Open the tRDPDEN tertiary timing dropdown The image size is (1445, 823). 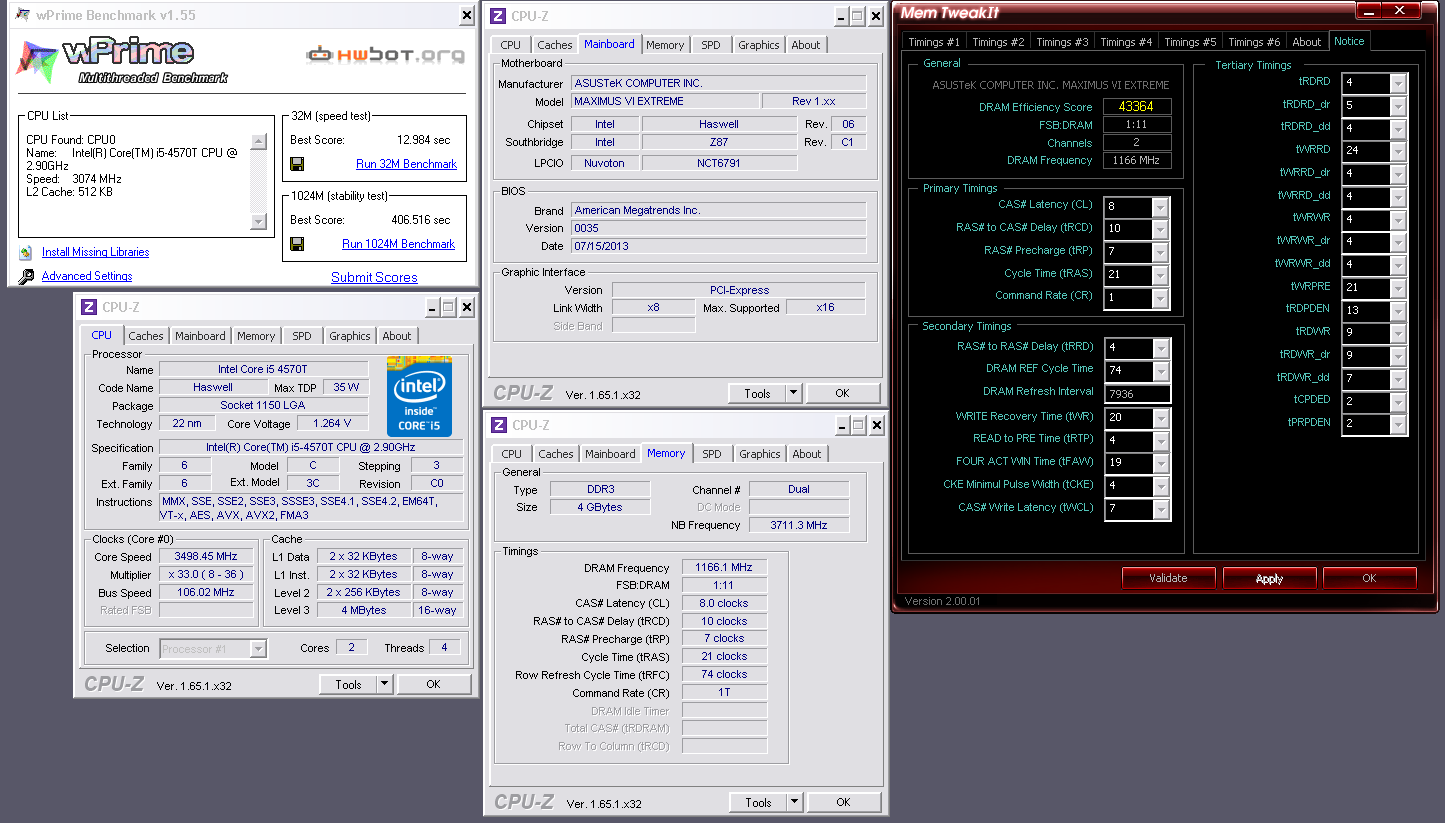click(x=1398, y=311)
